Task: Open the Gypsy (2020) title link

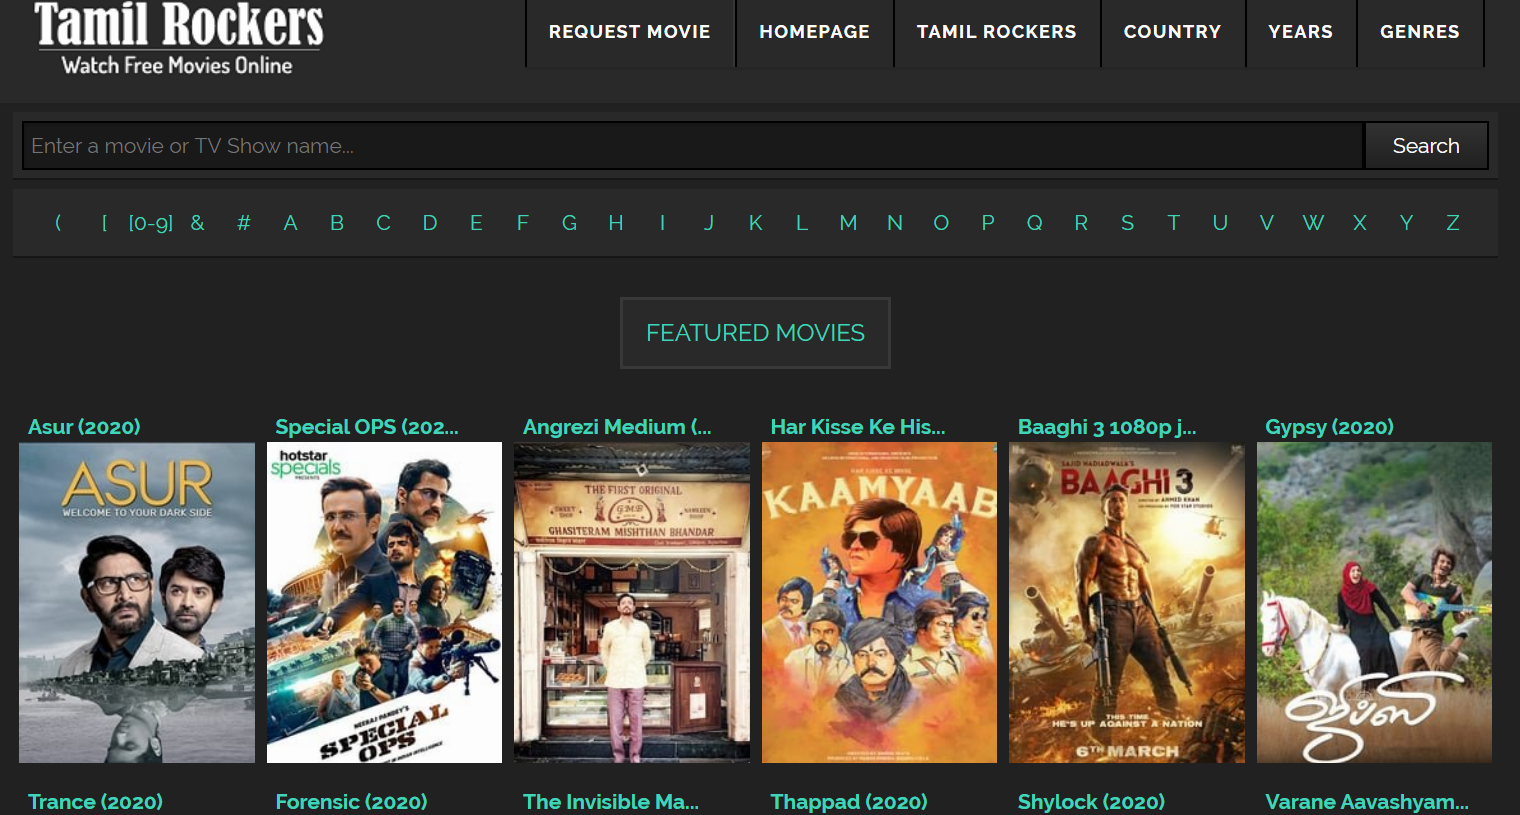Action: (x=1329, y=427)
